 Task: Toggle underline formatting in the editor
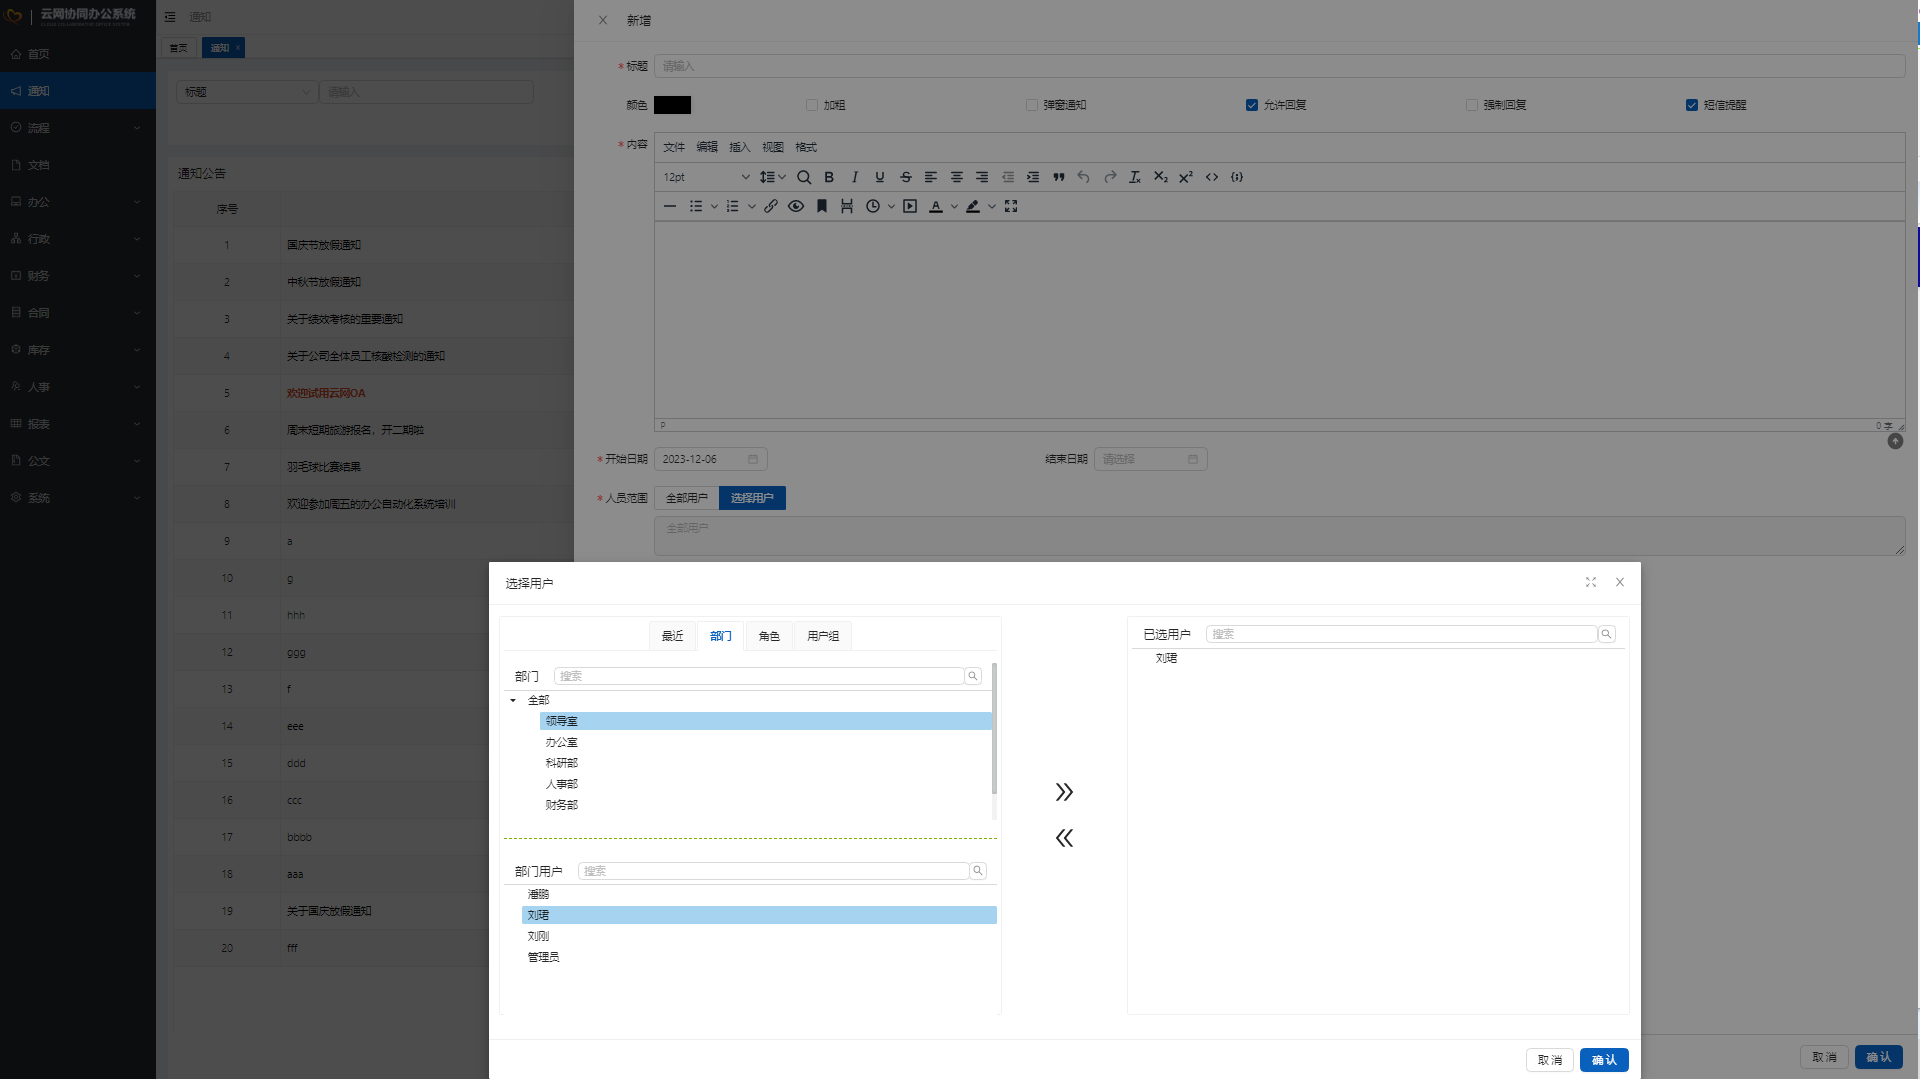[880, 177]
